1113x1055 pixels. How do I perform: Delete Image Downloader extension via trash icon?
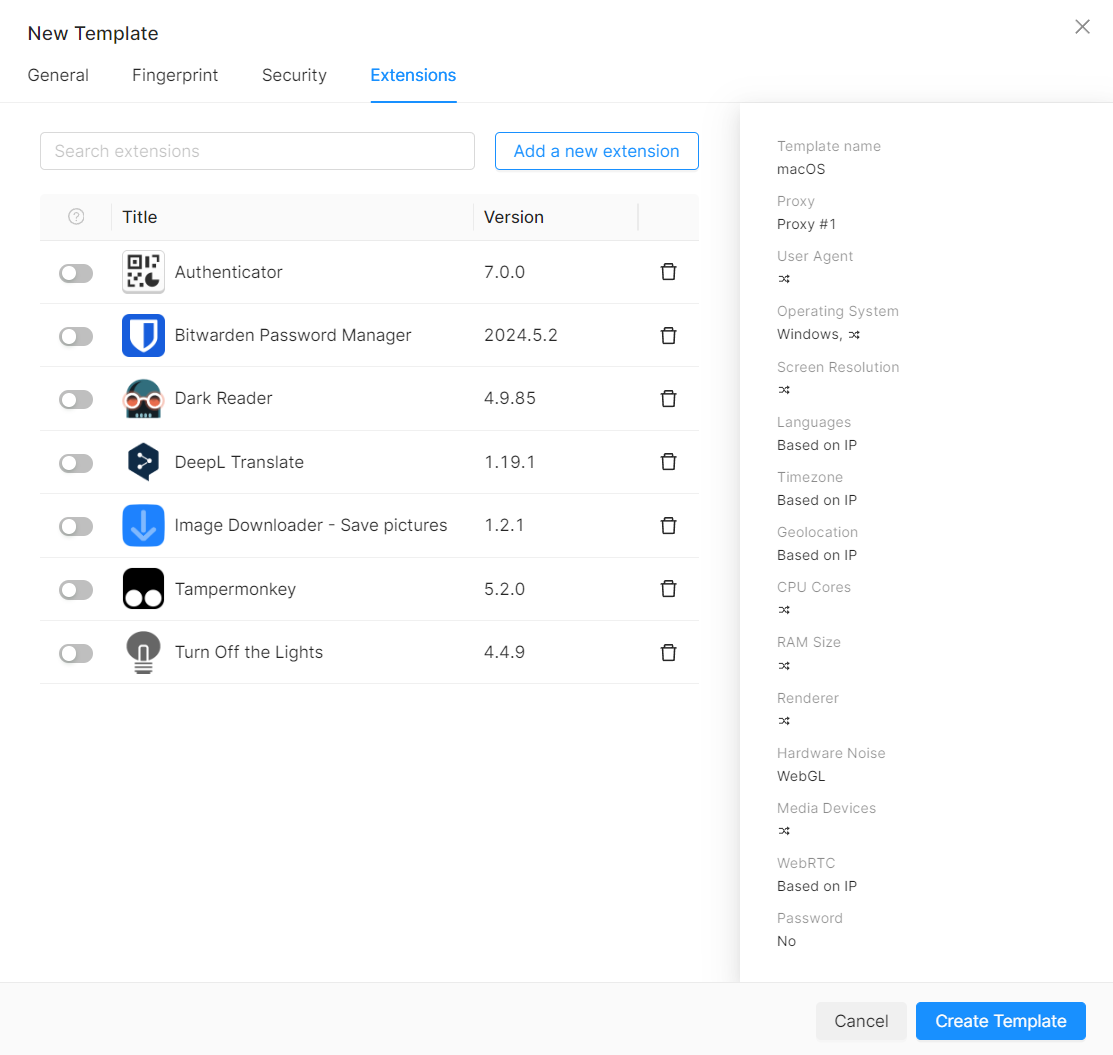[x=668, y=525]
